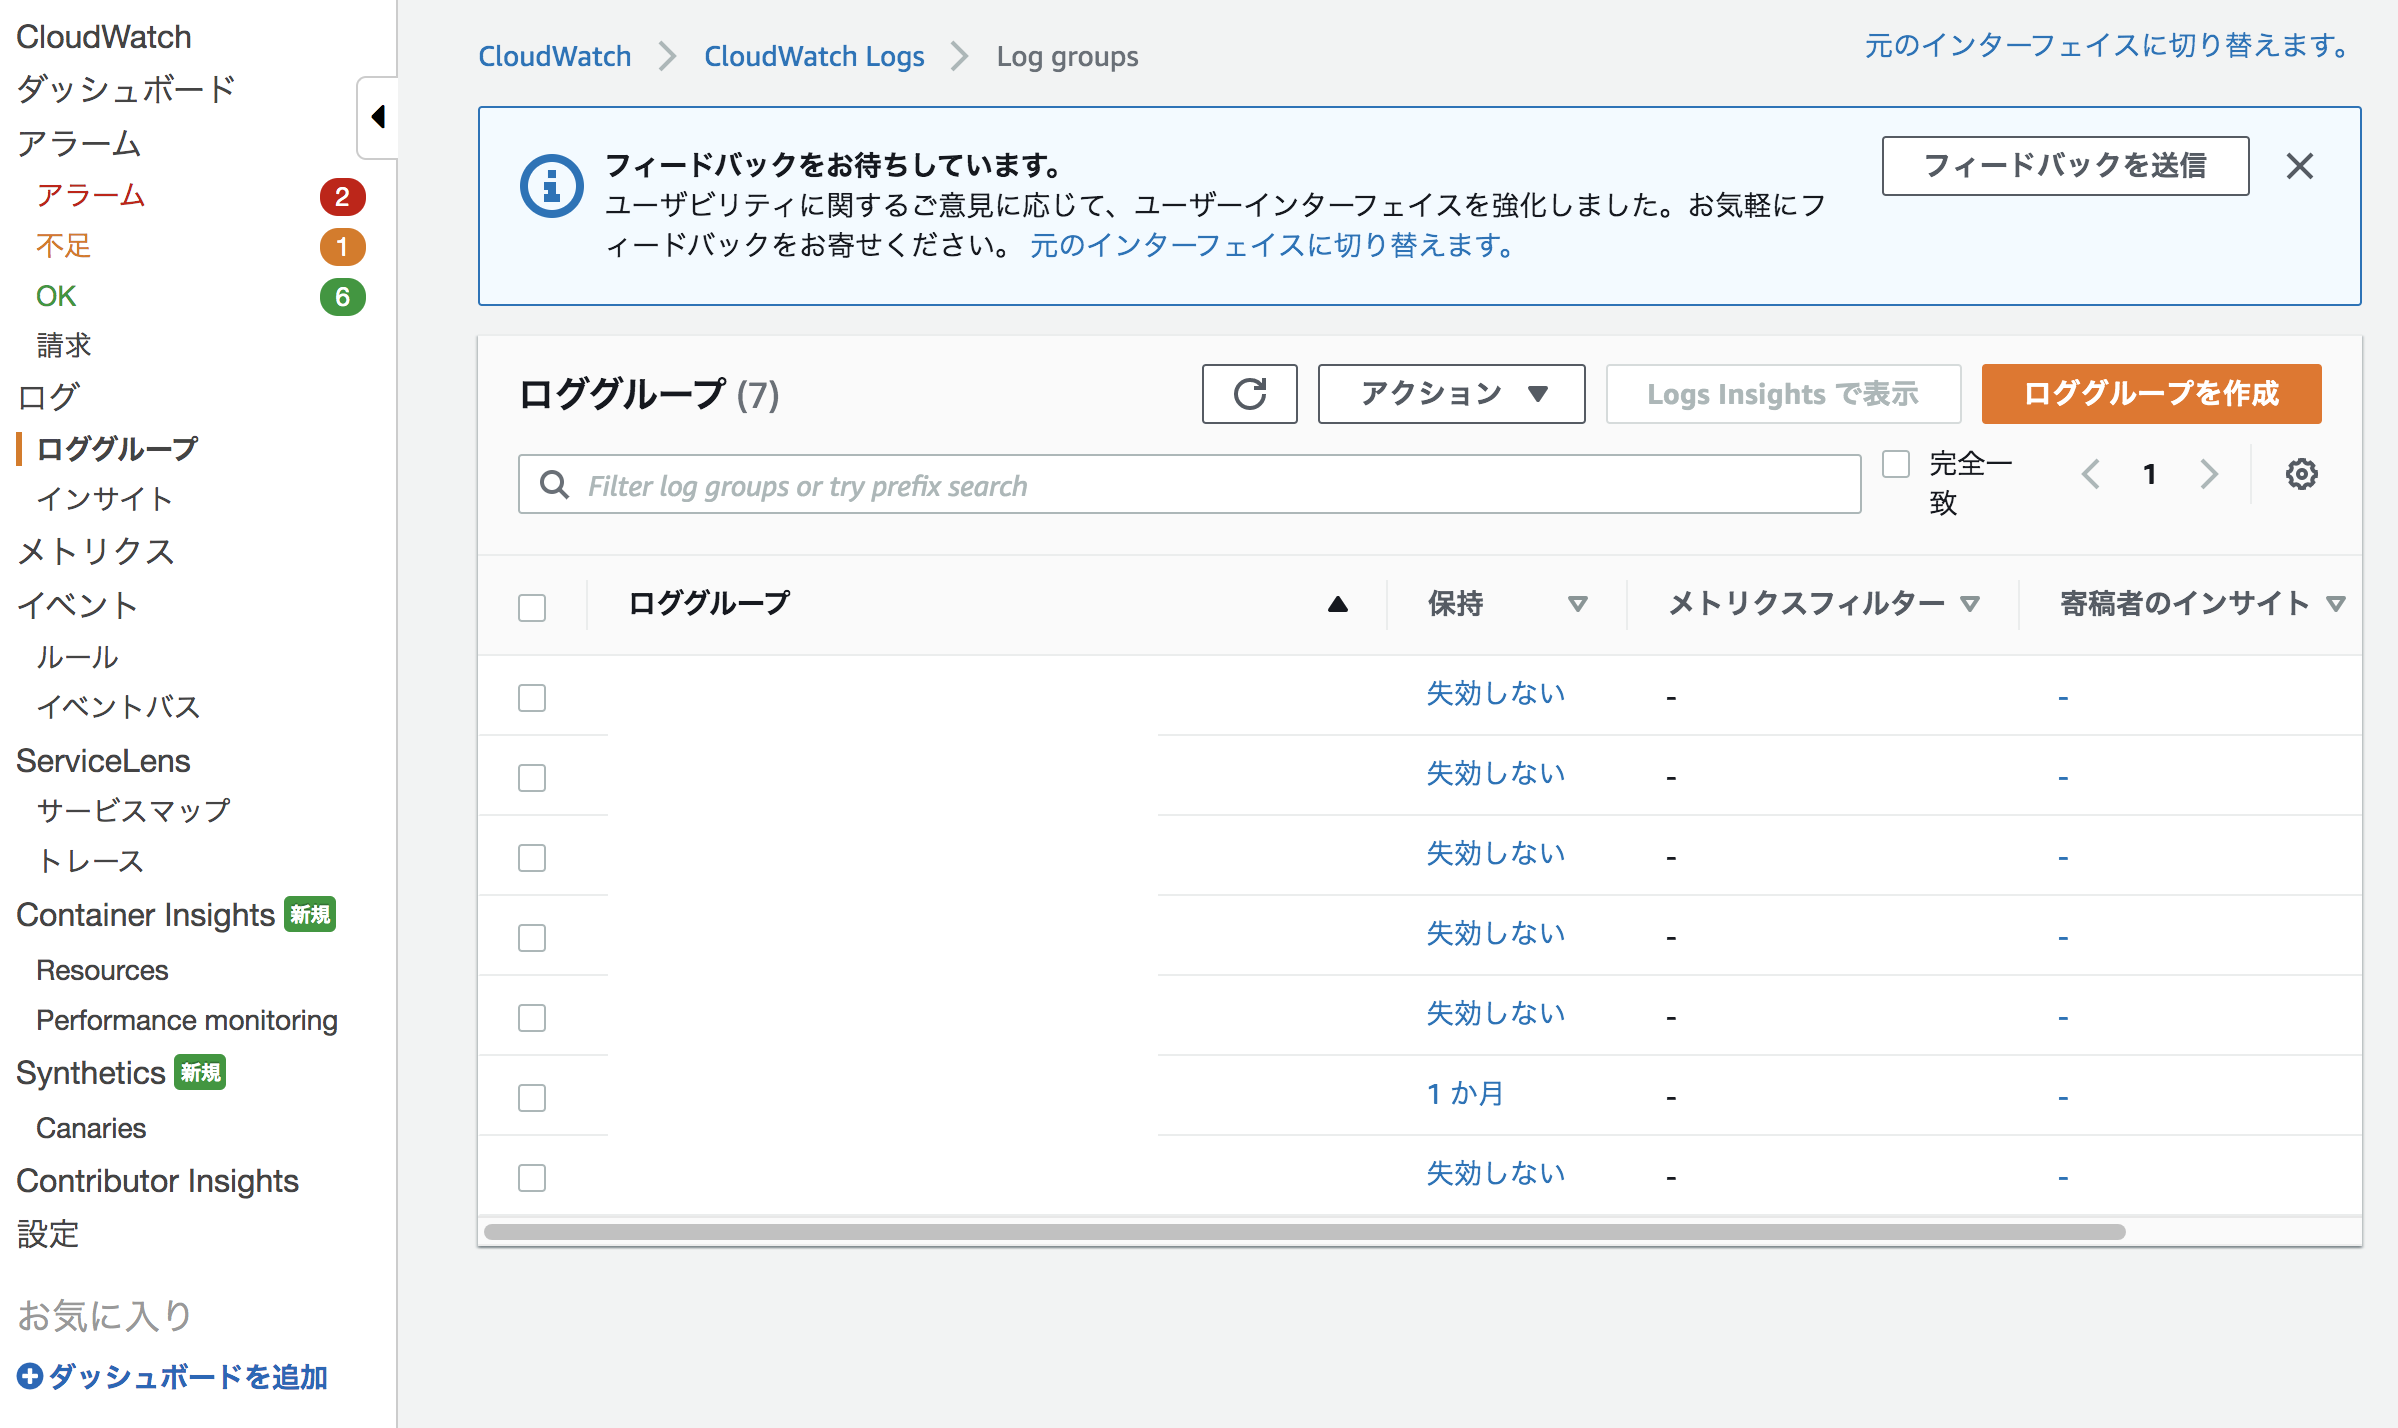
Task: Open the 保持 column filter dropdown
Action: click(1579, 604)
